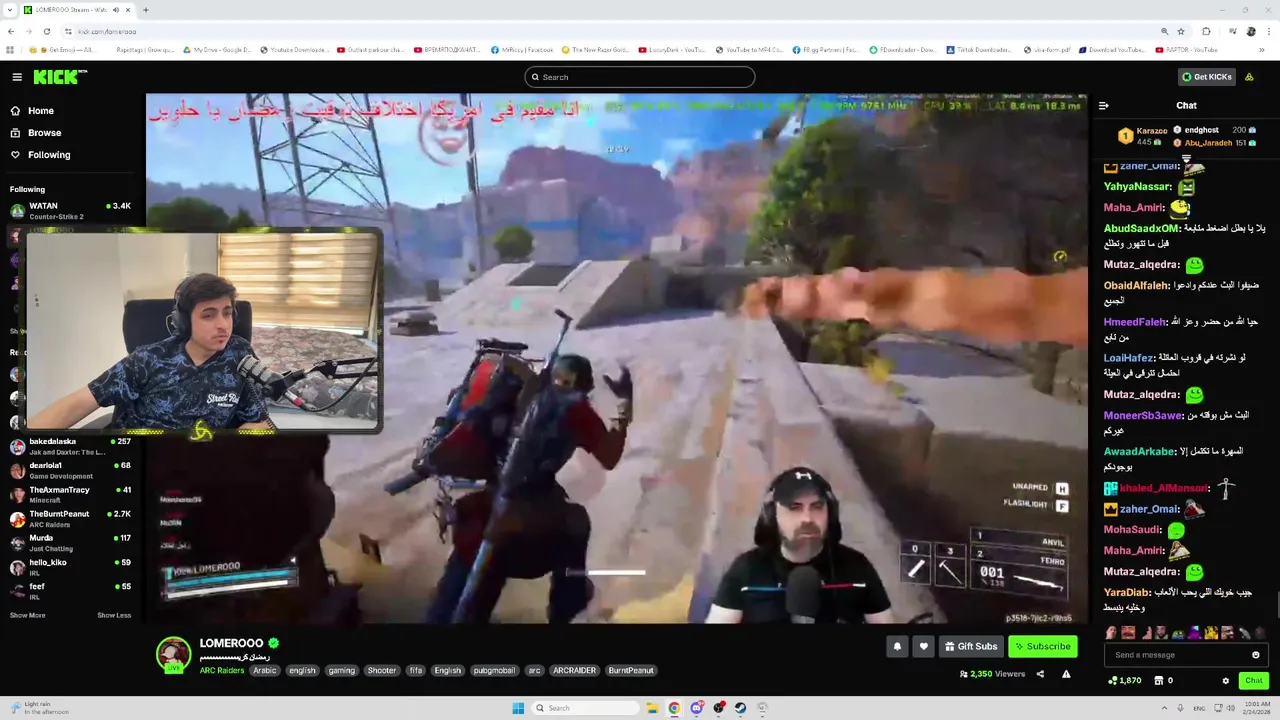Open WATAN channel in Following list
The width and height of the screenshot is (1280, 720).
coord(70,211)
